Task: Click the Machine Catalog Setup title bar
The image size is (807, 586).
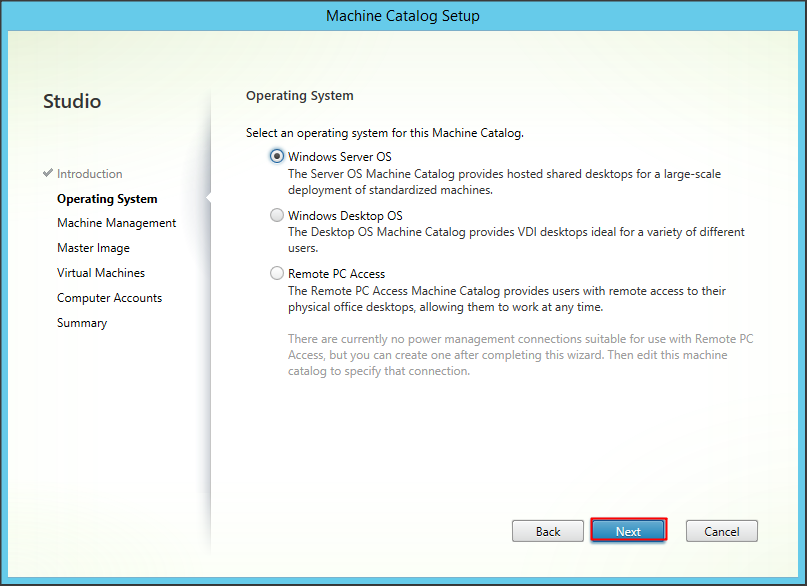Action: 403,16
